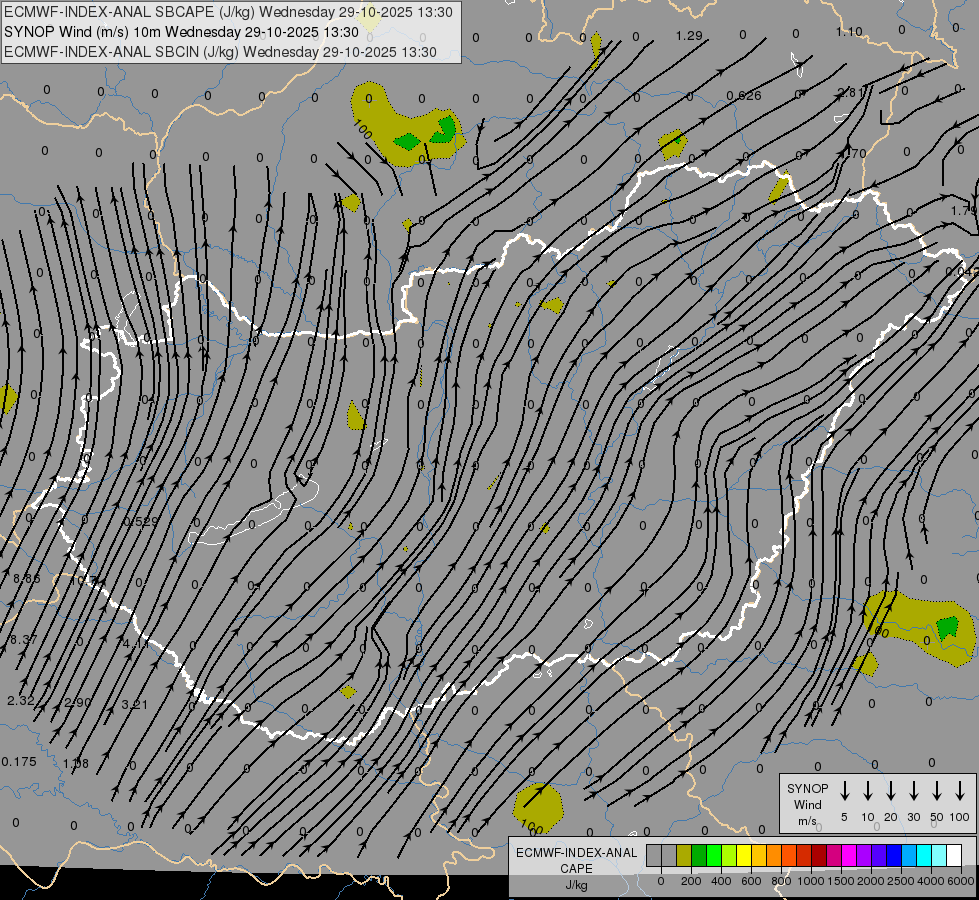Viewport: 979px width, 900px height.
Task: Click the 2000 tick on CAPE scale
Action: pyautogui.click(x=871, y=881)
